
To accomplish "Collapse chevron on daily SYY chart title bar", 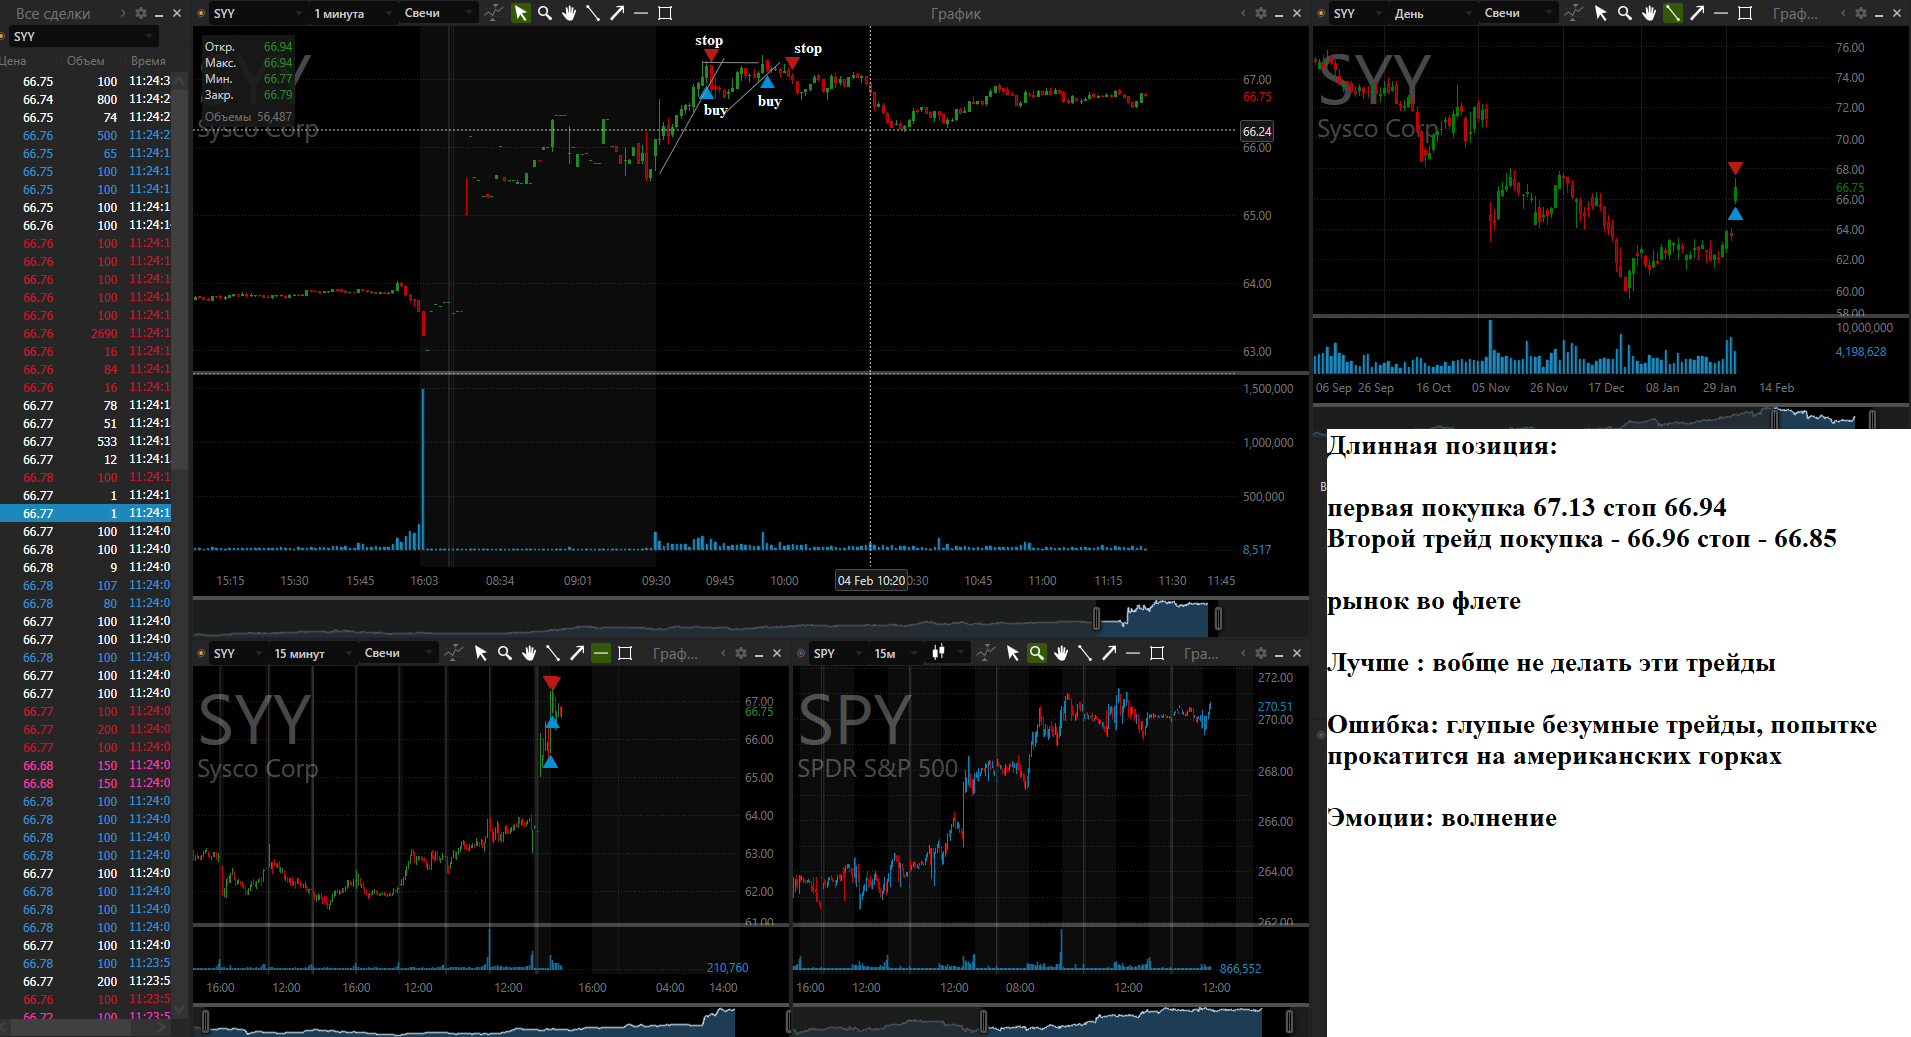I will point(1843,13).
